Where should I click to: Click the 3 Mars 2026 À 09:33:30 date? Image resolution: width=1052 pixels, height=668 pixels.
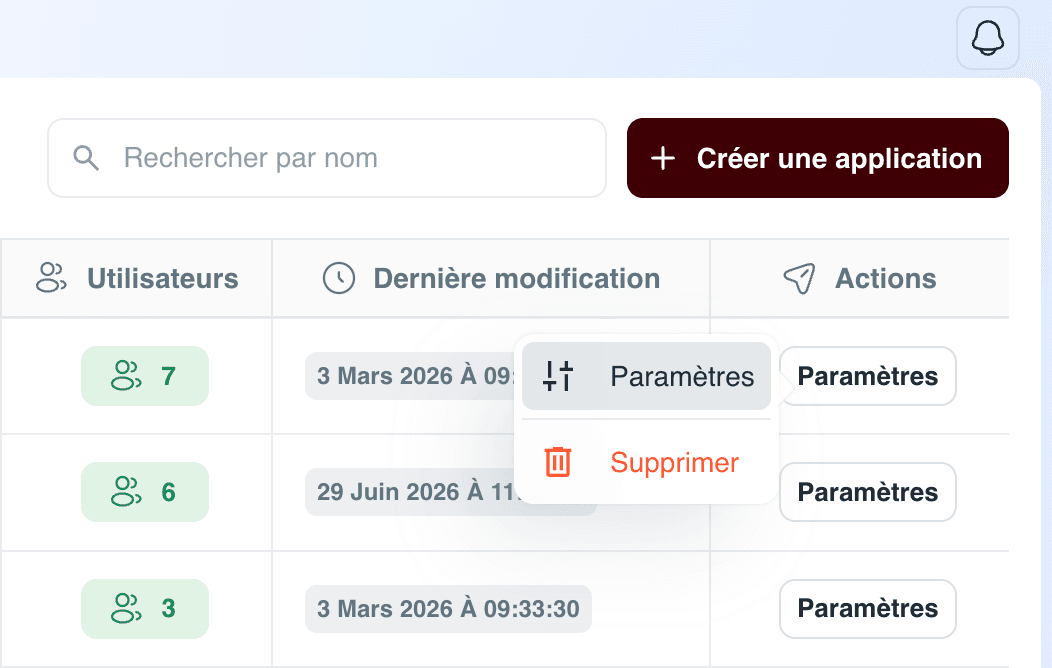tap(448, 609)
